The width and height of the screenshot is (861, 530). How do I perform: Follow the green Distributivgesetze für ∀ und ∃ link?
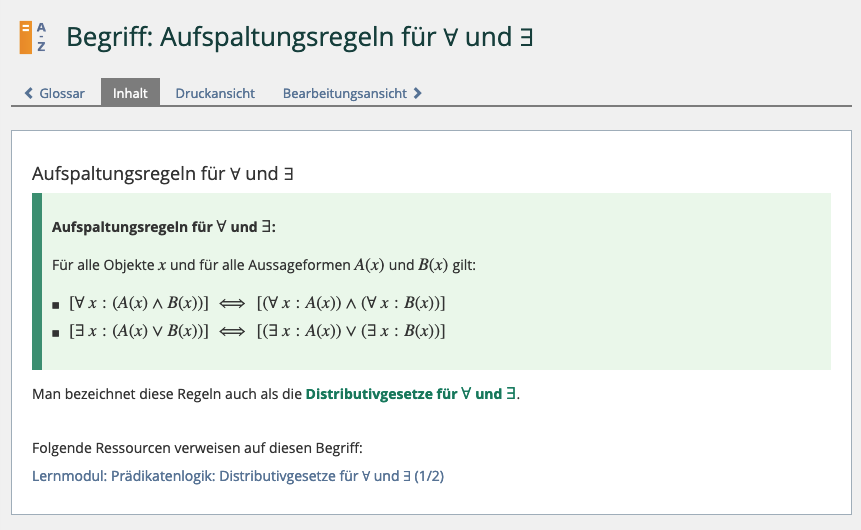(x=411, y=394)
